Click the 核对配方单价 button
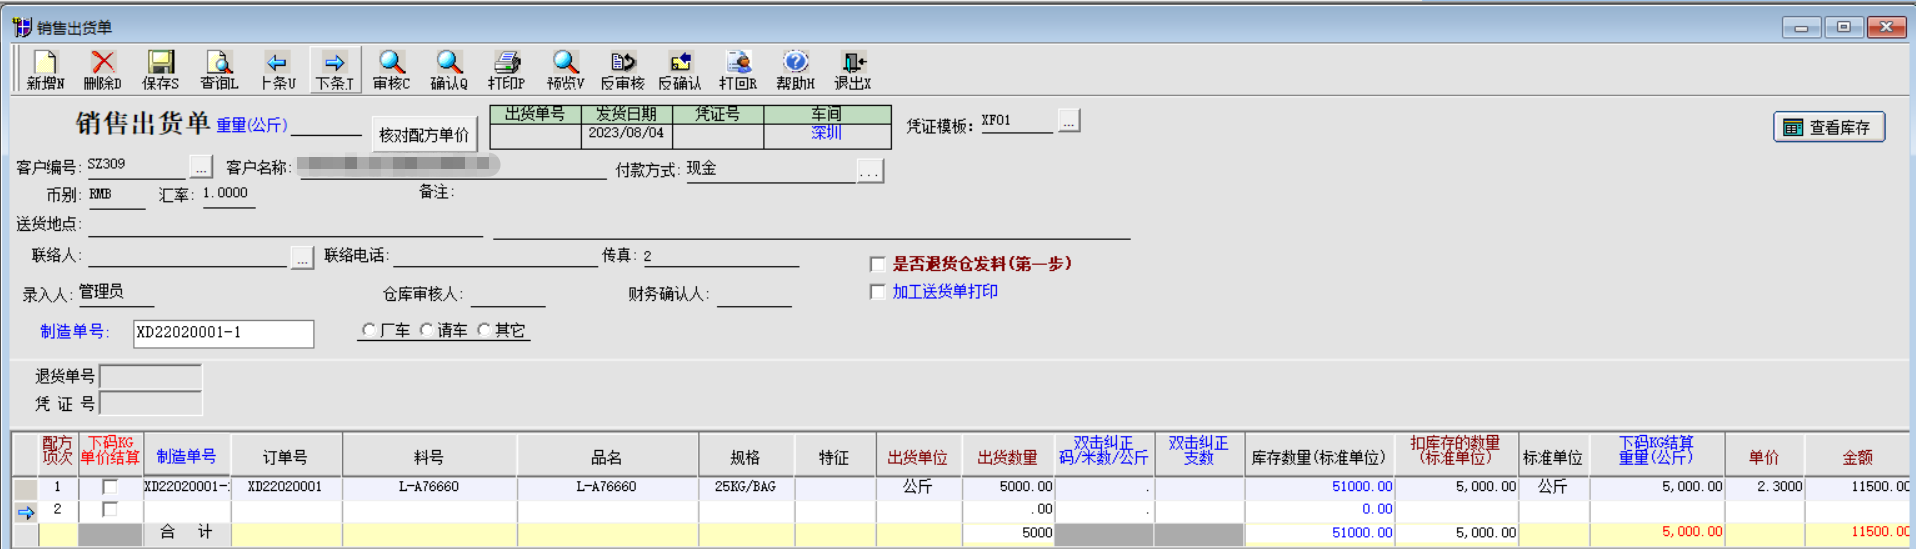The width and height of the screenshot is (1916, 549). (424, 135)
